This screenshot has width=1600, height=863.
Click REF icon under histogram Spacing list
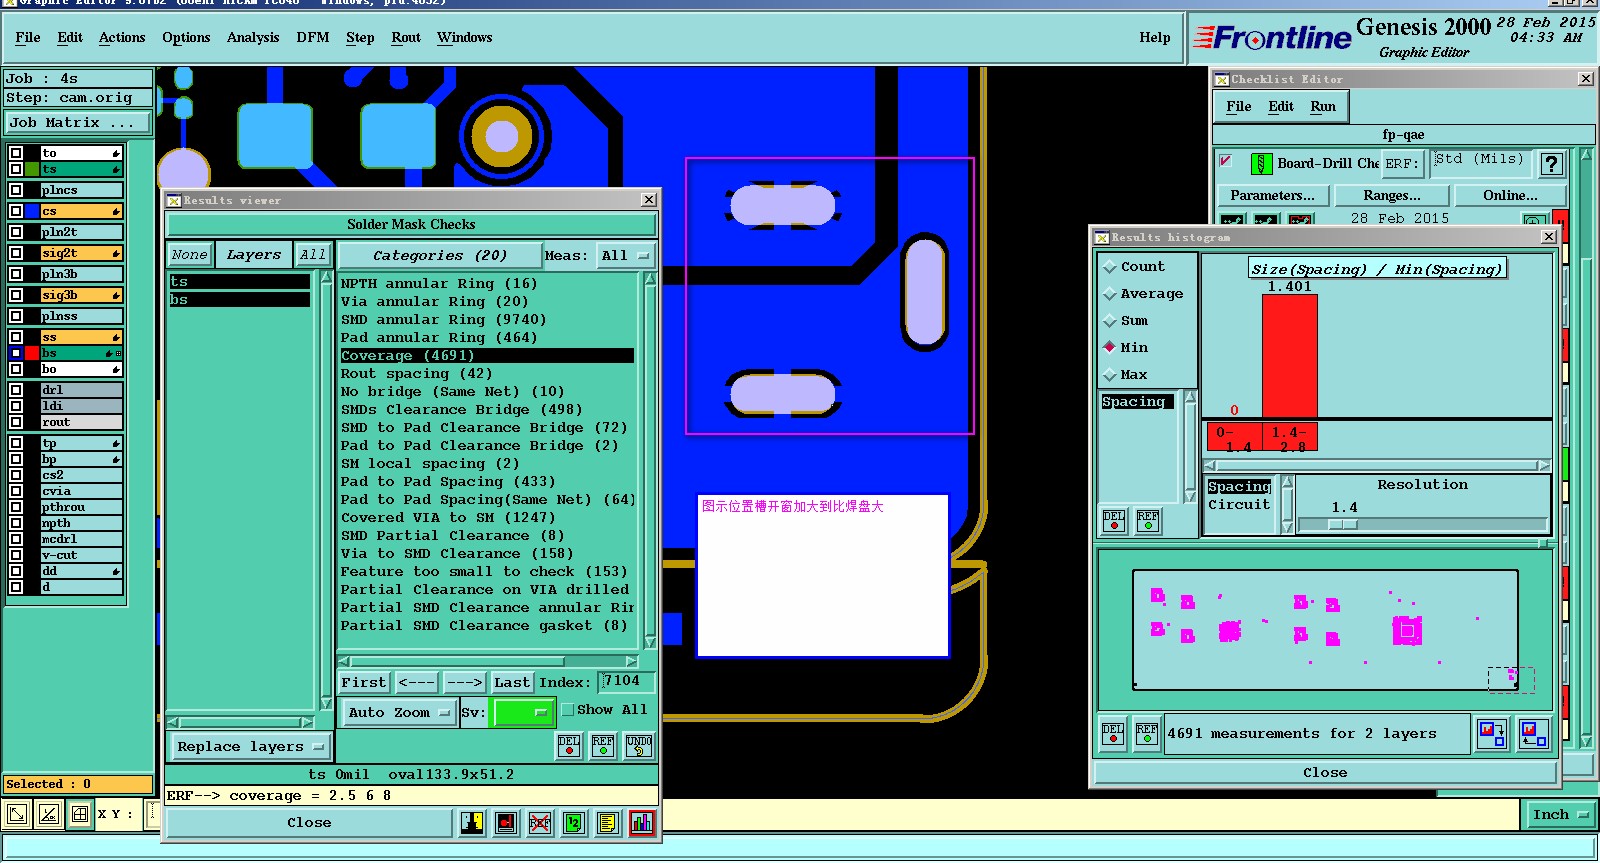pos(1148,521)
